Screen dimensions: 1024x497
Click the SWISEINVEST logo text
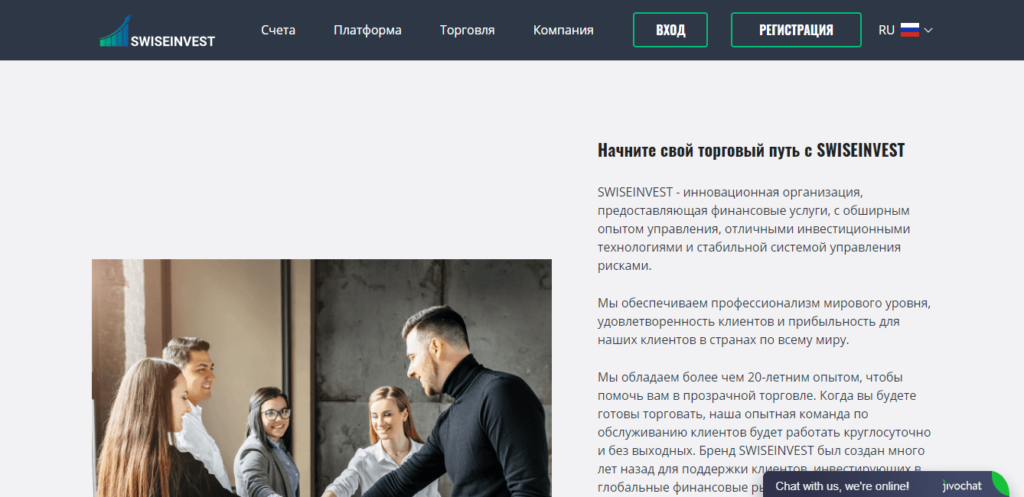click(172, 41)
